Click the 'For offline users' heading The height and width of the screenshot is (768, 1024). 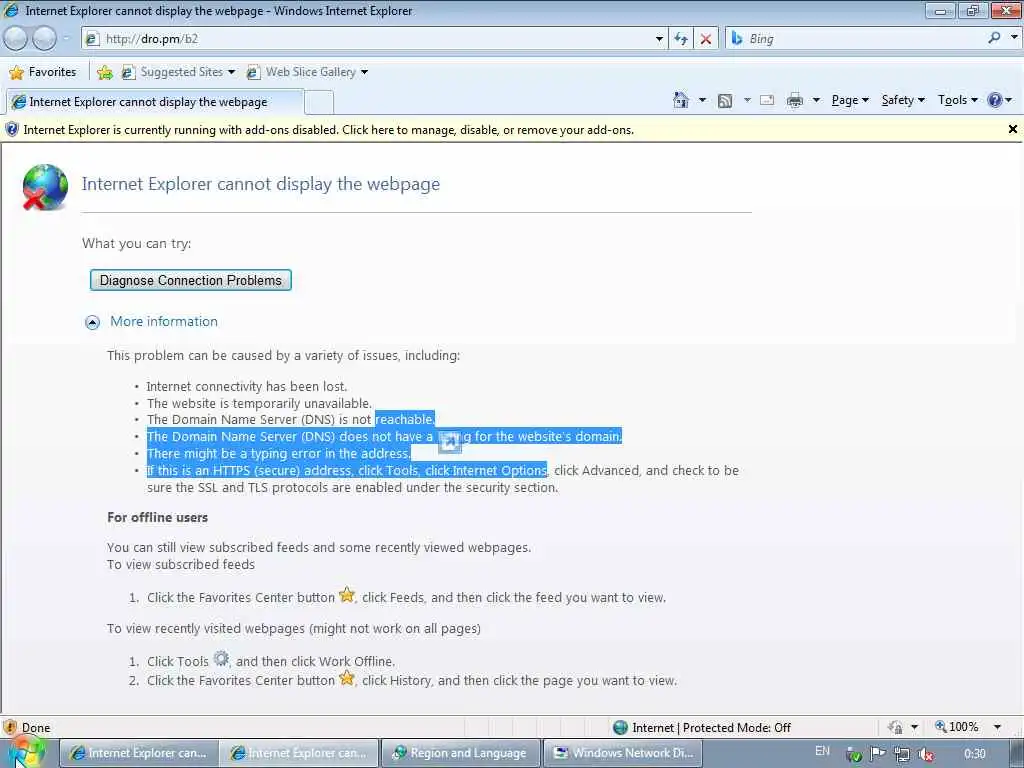tap(157, 517)
